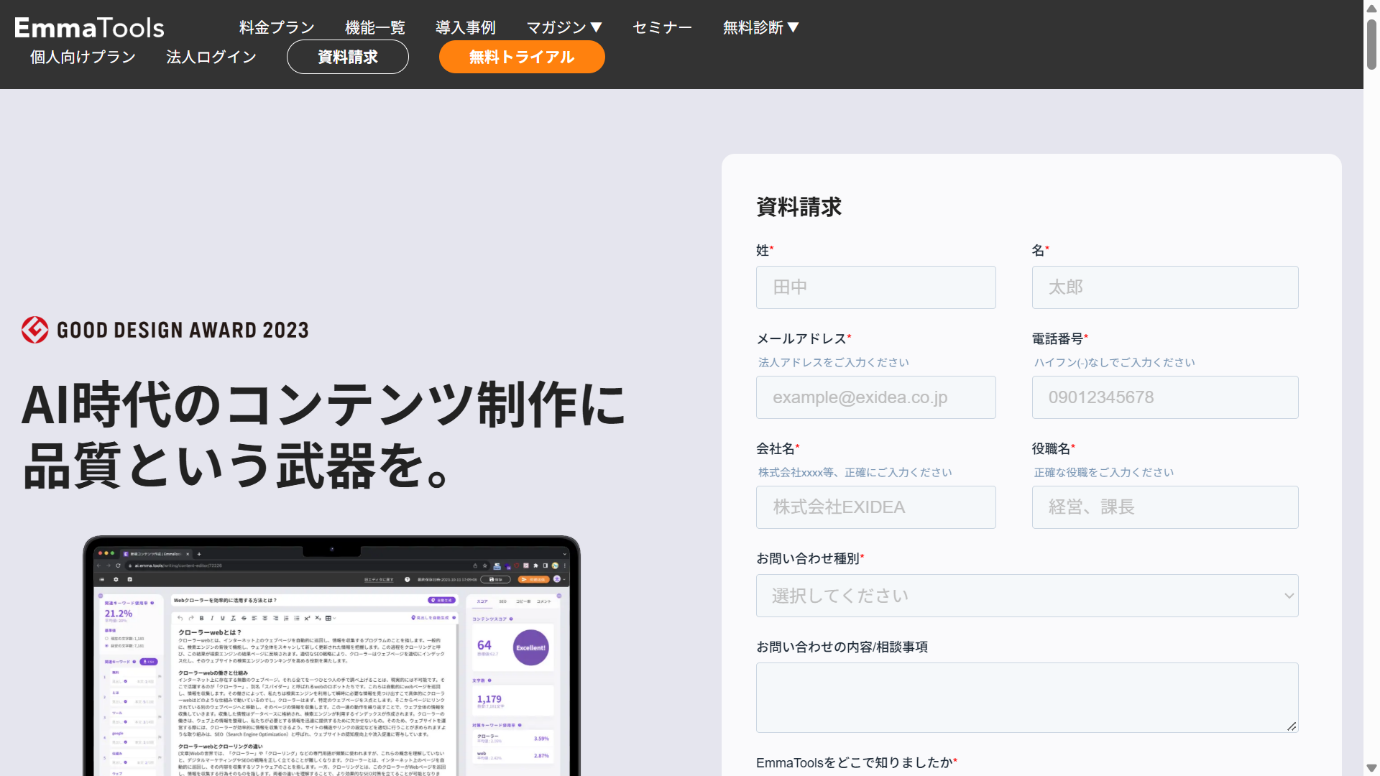This screenshot has width=1380, height=776.
Task: Click the hint ハイフン(-)なしでご入力ください
Action: [1114, 362]
